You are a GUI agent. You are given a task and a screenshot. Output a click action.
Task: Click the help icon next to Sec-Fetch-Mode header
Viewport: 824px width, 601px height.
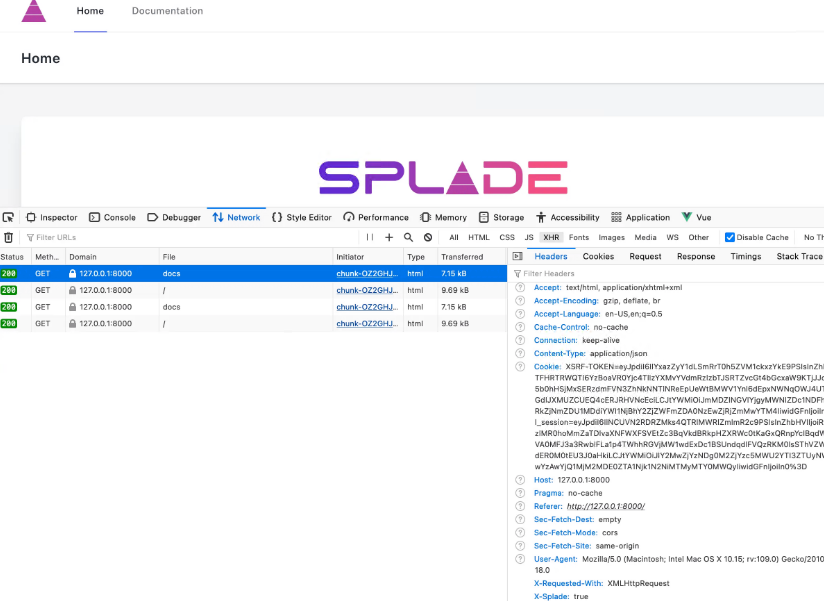pos(520,532)
